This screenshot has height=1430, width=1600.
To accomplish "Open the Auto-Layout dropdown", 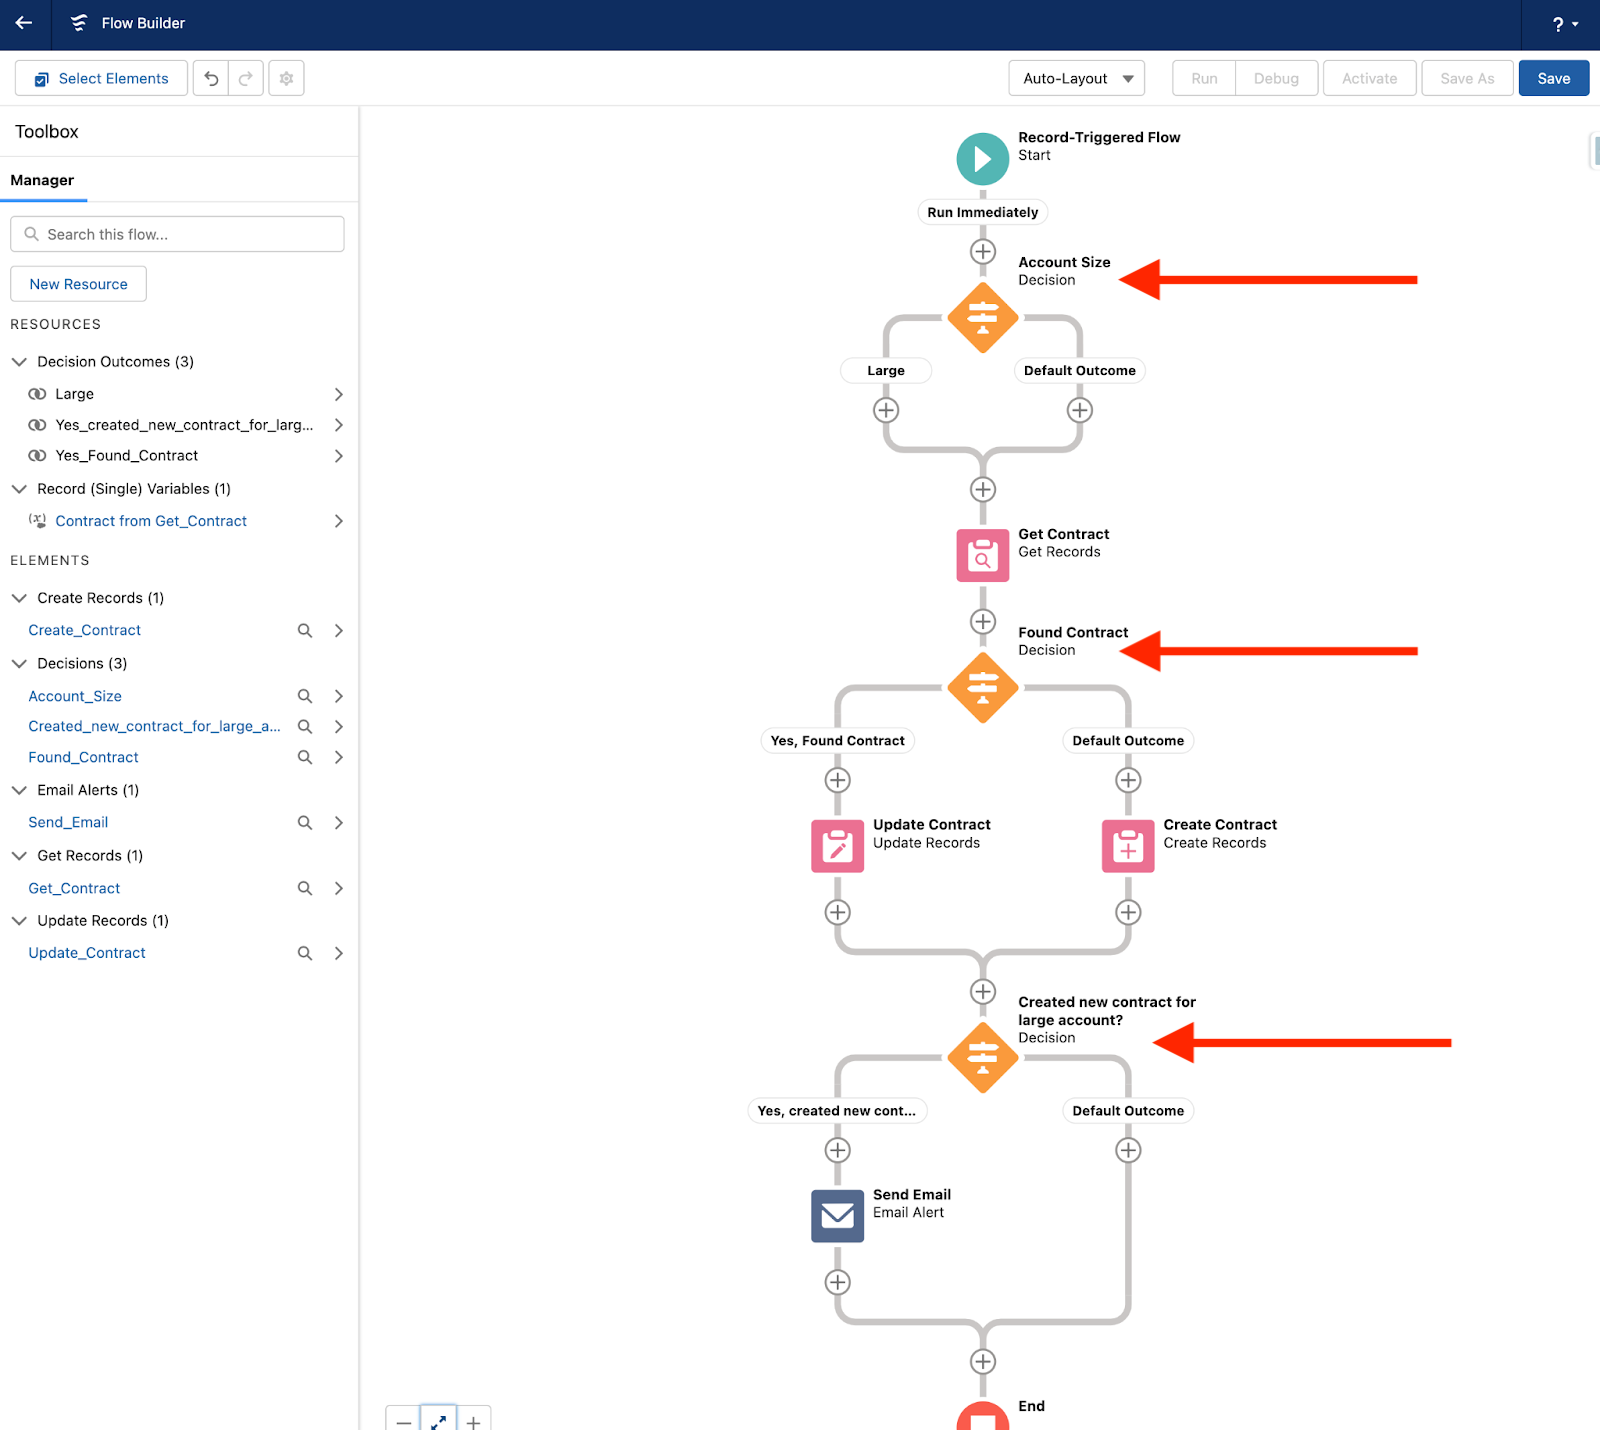I will 1076,77.
